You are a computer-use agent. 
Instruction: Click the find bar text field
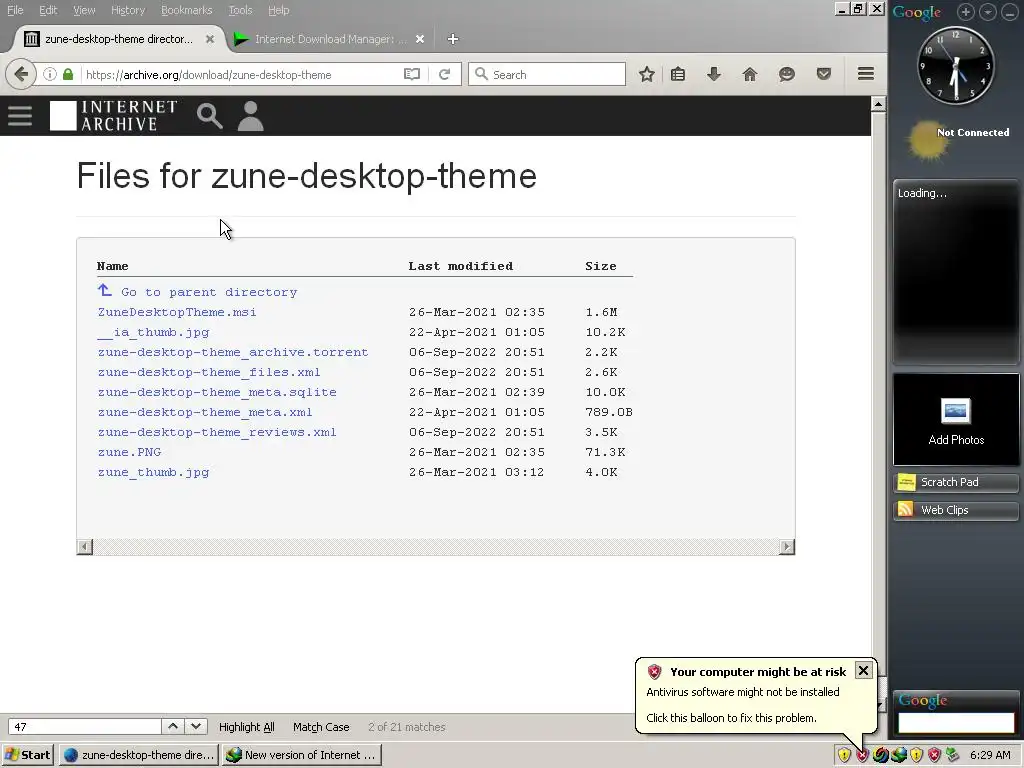(x=84, y=727)
